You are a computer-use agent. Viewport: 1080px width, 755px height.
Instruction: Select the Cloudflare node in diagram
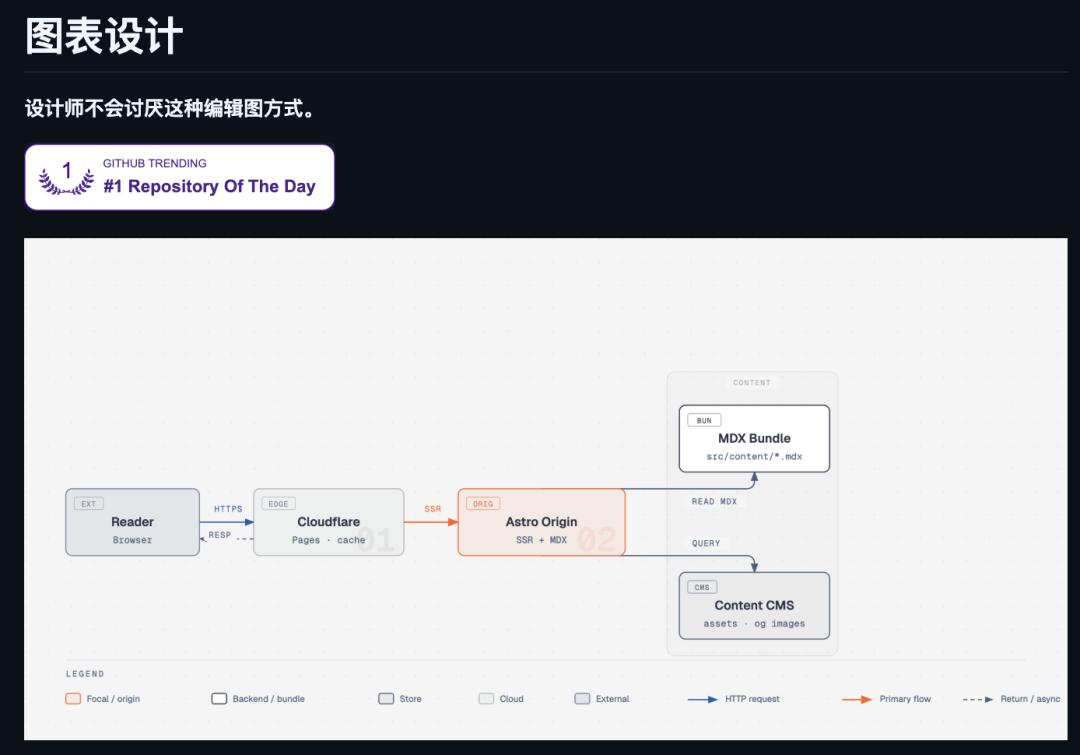pos(329,522)
